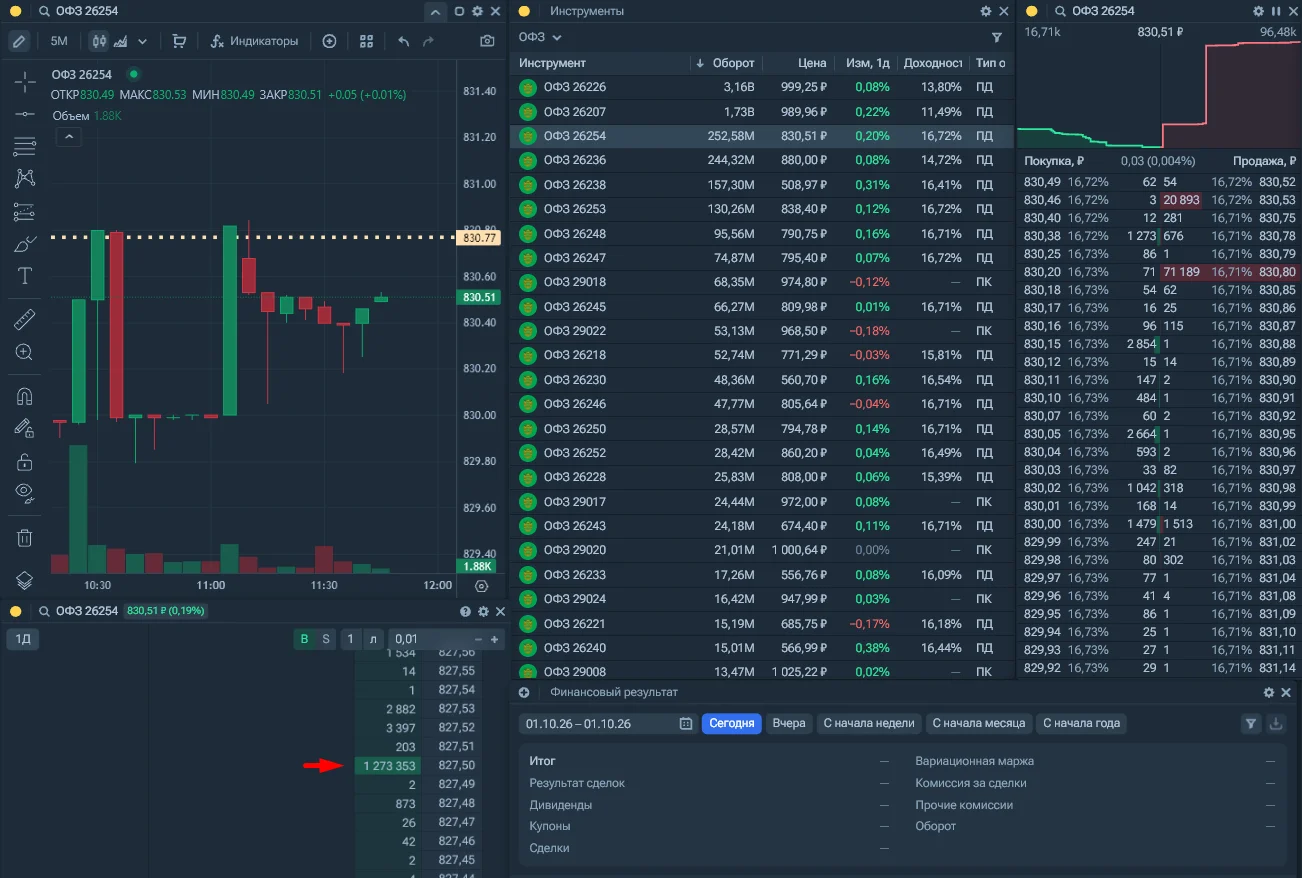Increase the price step with the plus button

(x=494, y=639)
